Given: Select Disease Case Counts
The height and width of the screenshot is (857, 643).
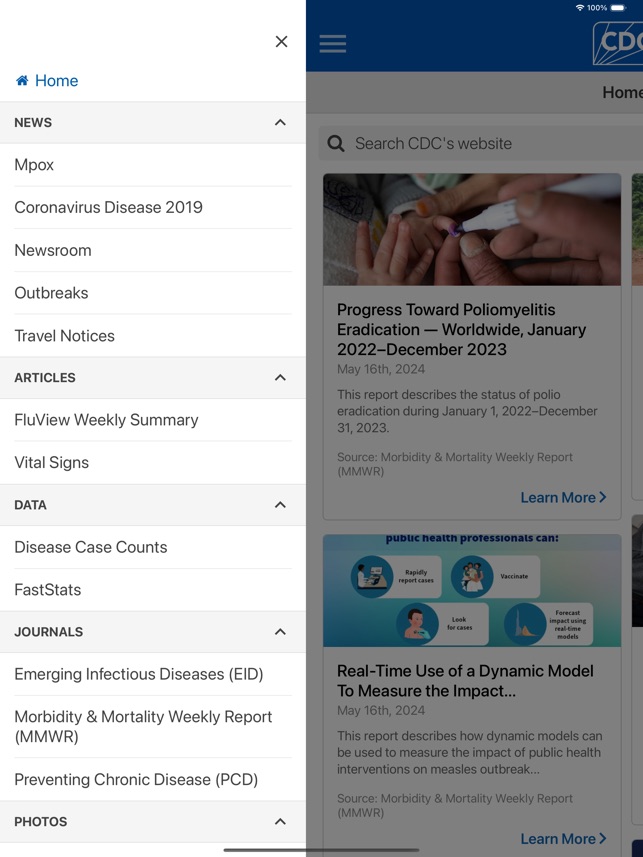Looking at the screenshot, I should pyautogui.click(x=91, y=547).
